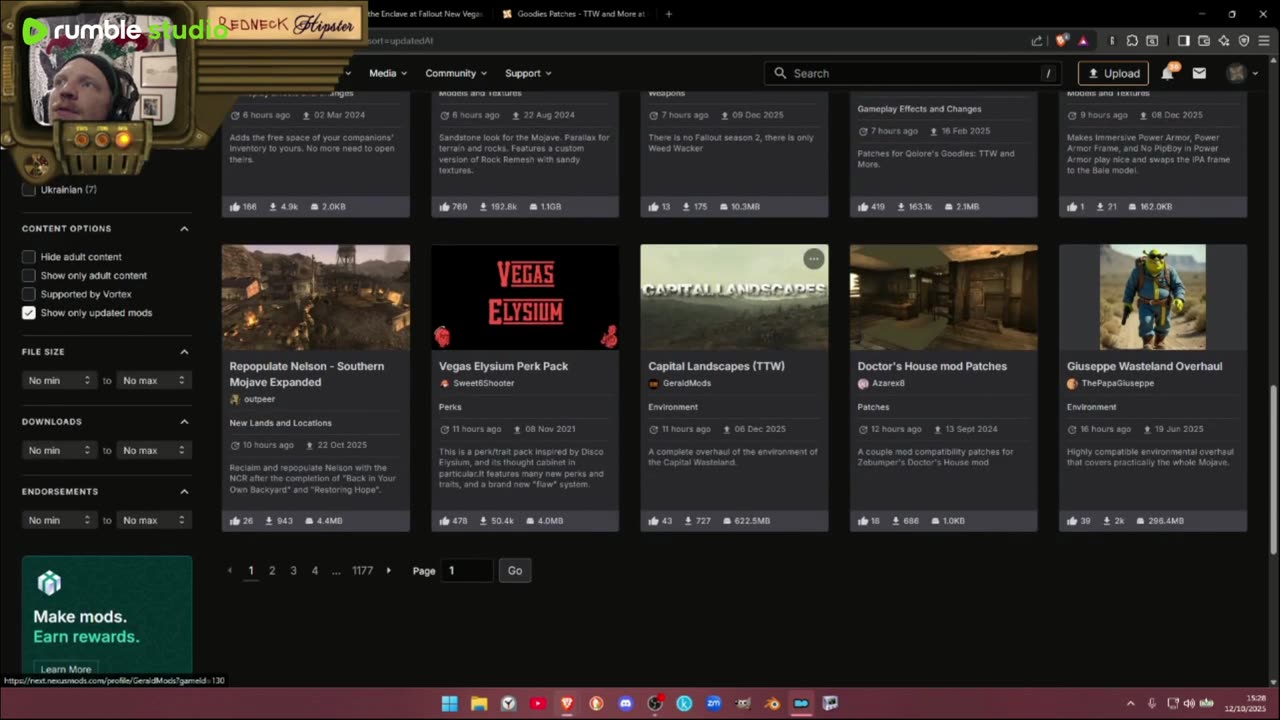Collapse the Downloads filter section
This screenshot has width=1280, height=720.
coord(184,422)
